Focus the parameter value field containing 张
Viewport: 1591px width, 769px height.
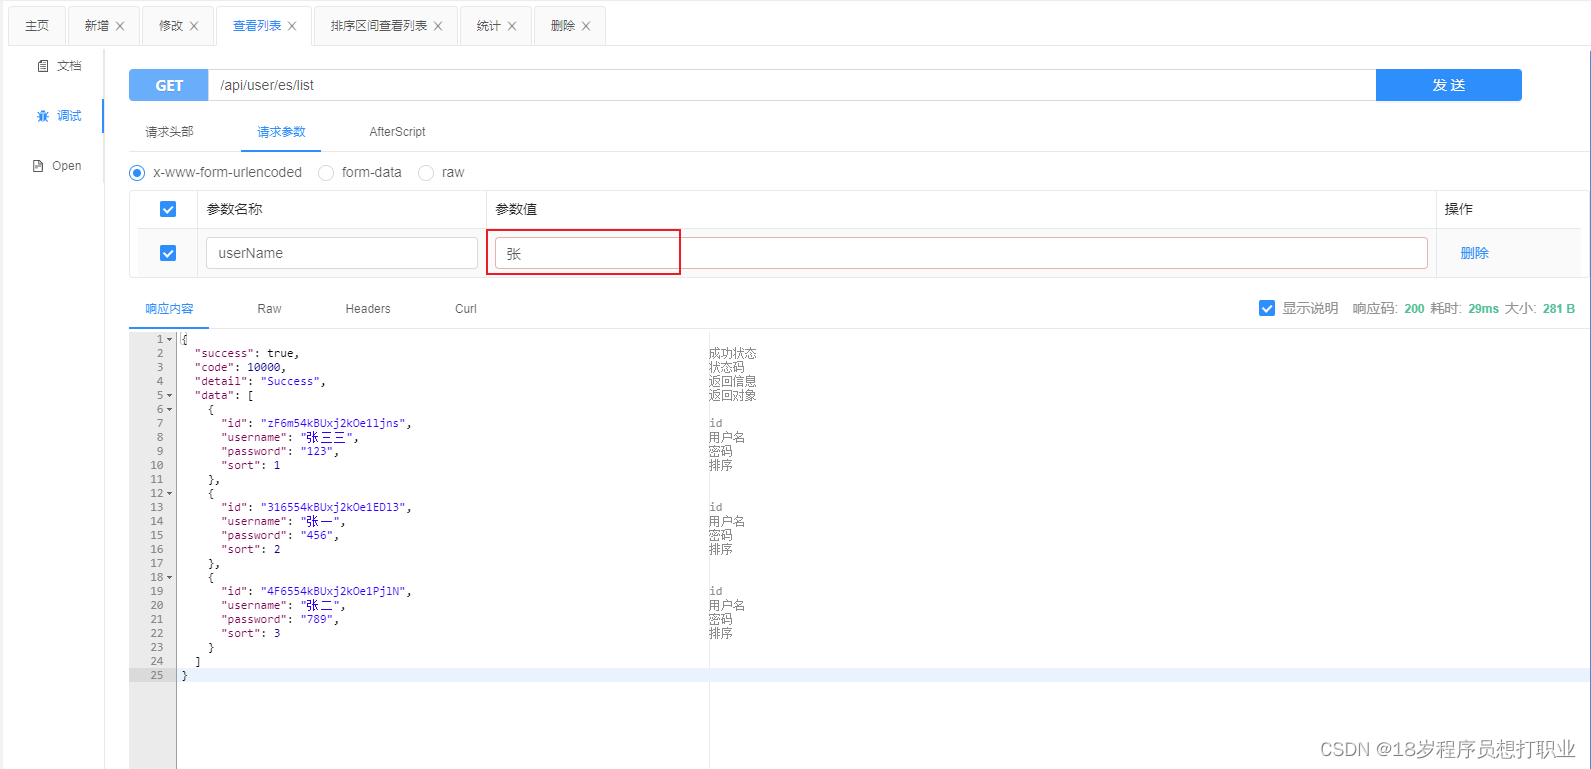pos(961,253)
